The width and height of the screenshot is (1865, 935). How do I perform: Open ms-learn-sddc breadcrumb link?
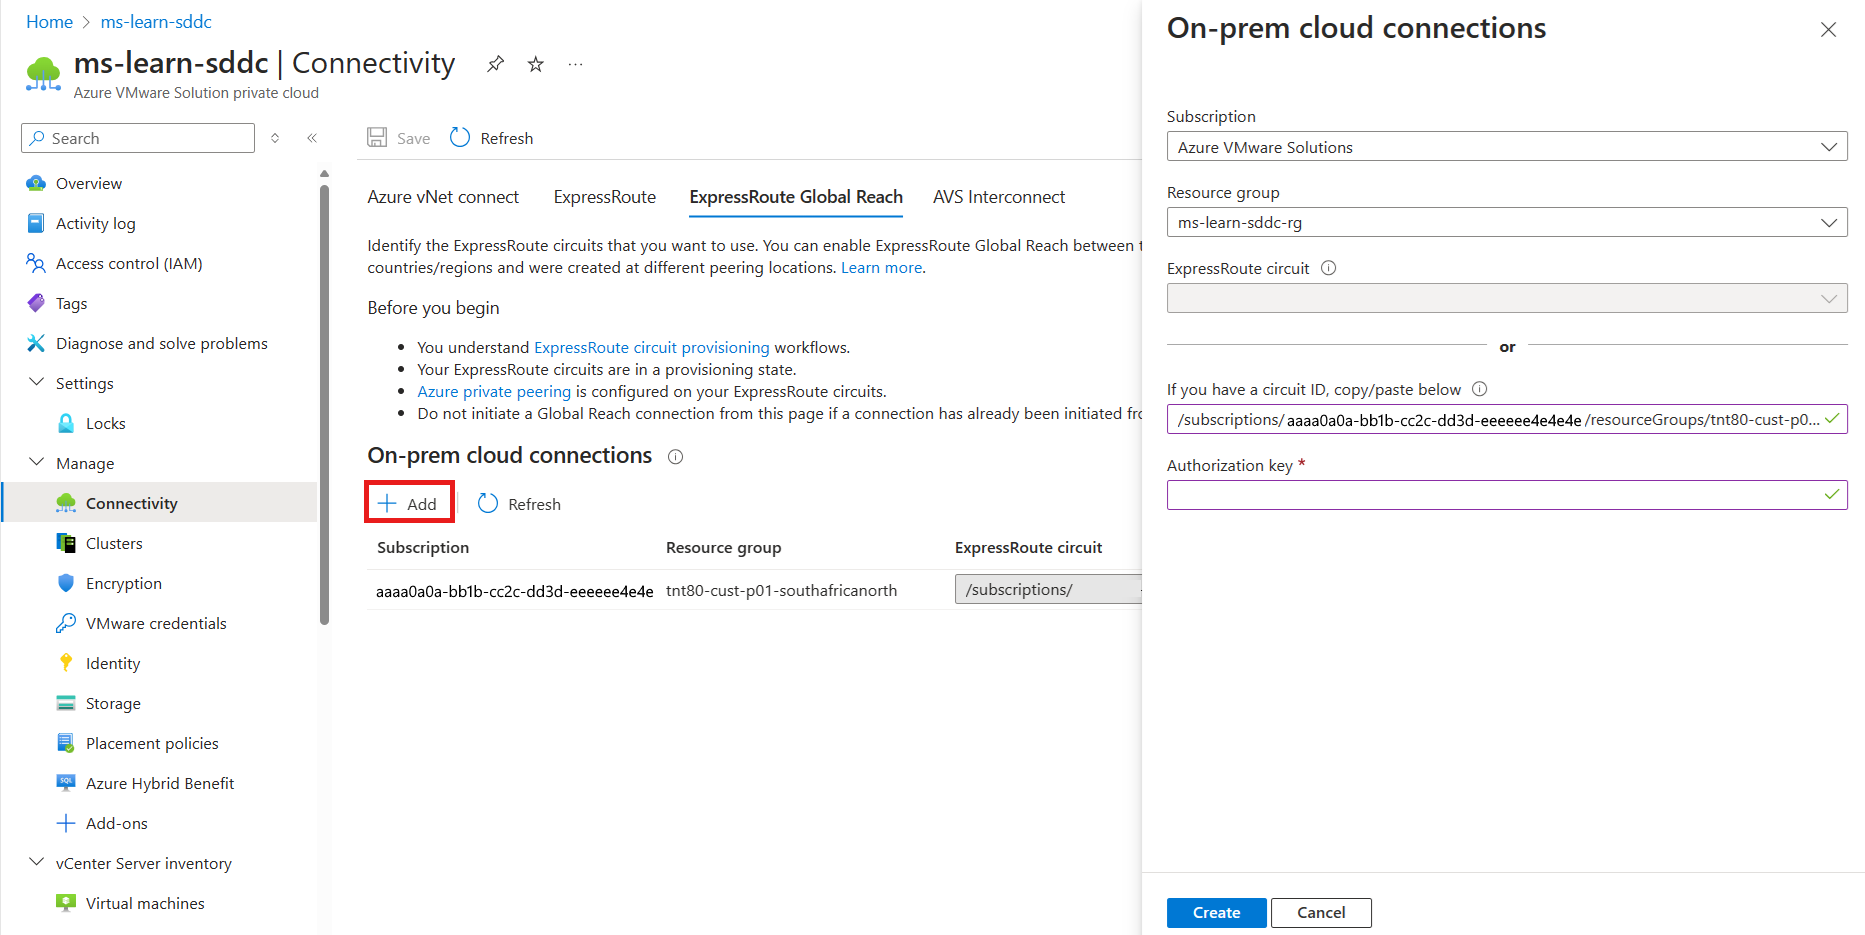tap(156, 22)
